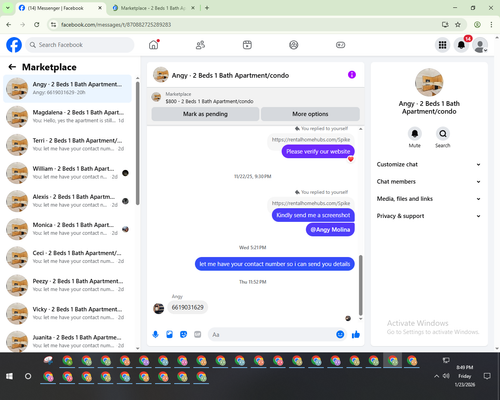Open the emoji picker in message box
This screenshot has width=500, height=400.
(x=340, y=334)
